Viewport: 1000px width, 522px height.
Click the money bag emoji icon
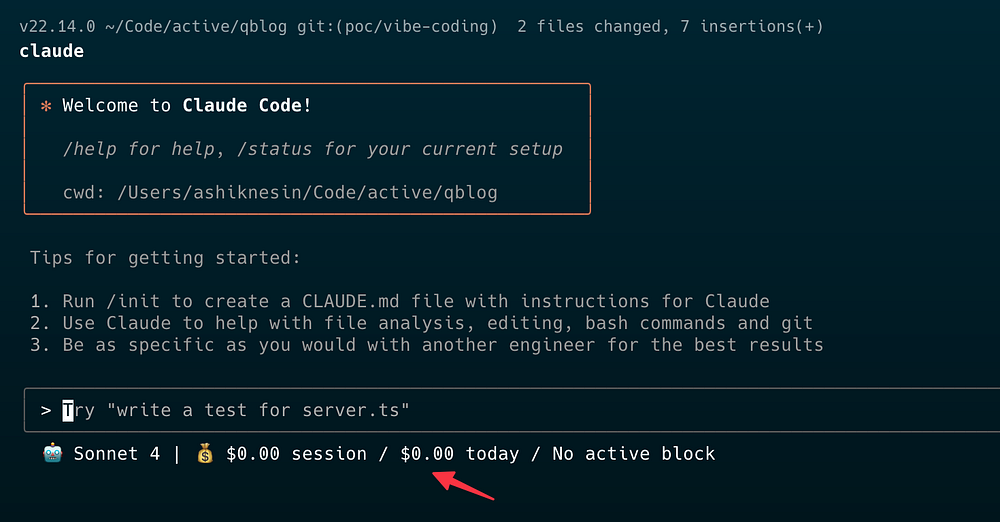tap(205, 453)
